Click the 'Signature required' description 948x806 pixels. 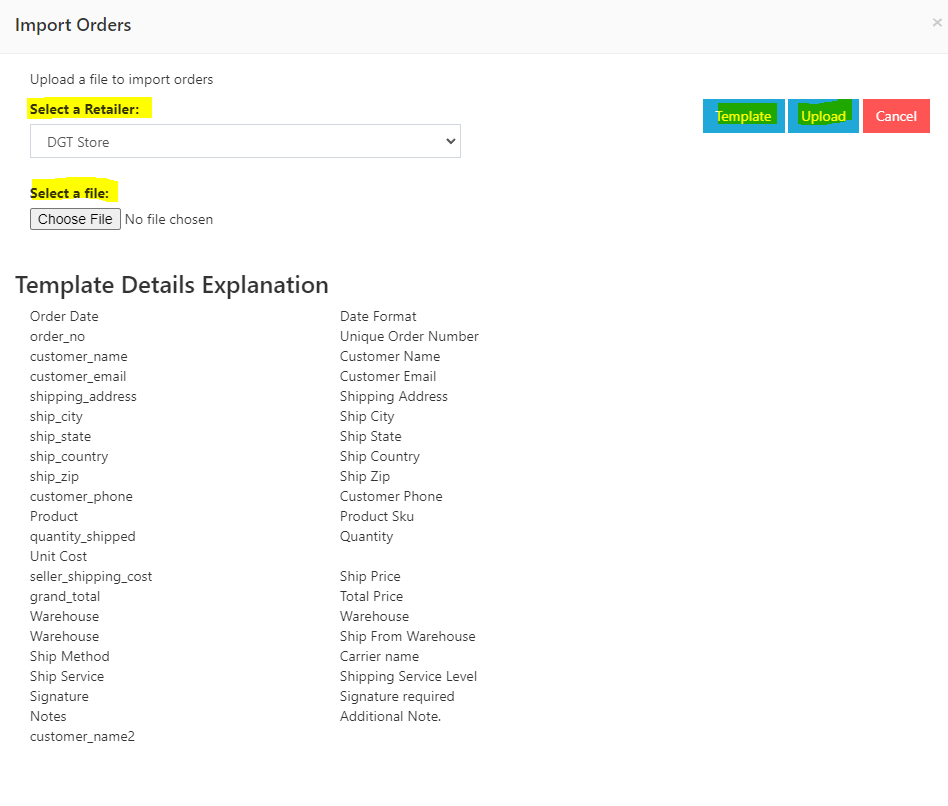(397, 696)
